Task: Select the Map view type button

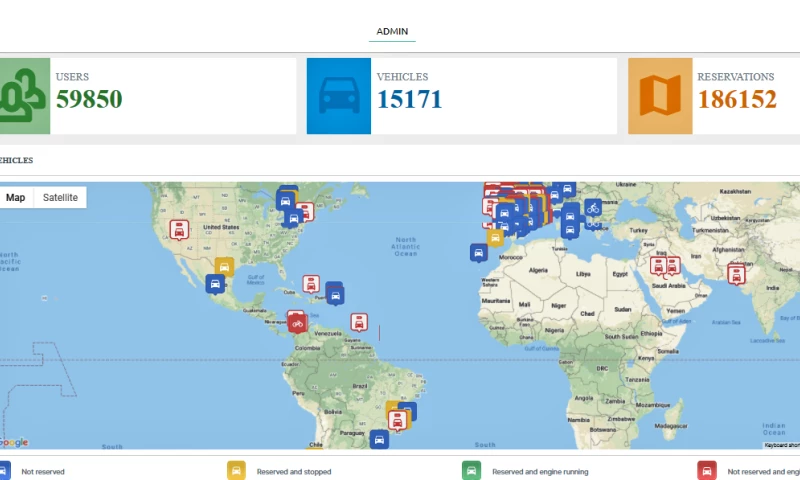Action: 16,198
